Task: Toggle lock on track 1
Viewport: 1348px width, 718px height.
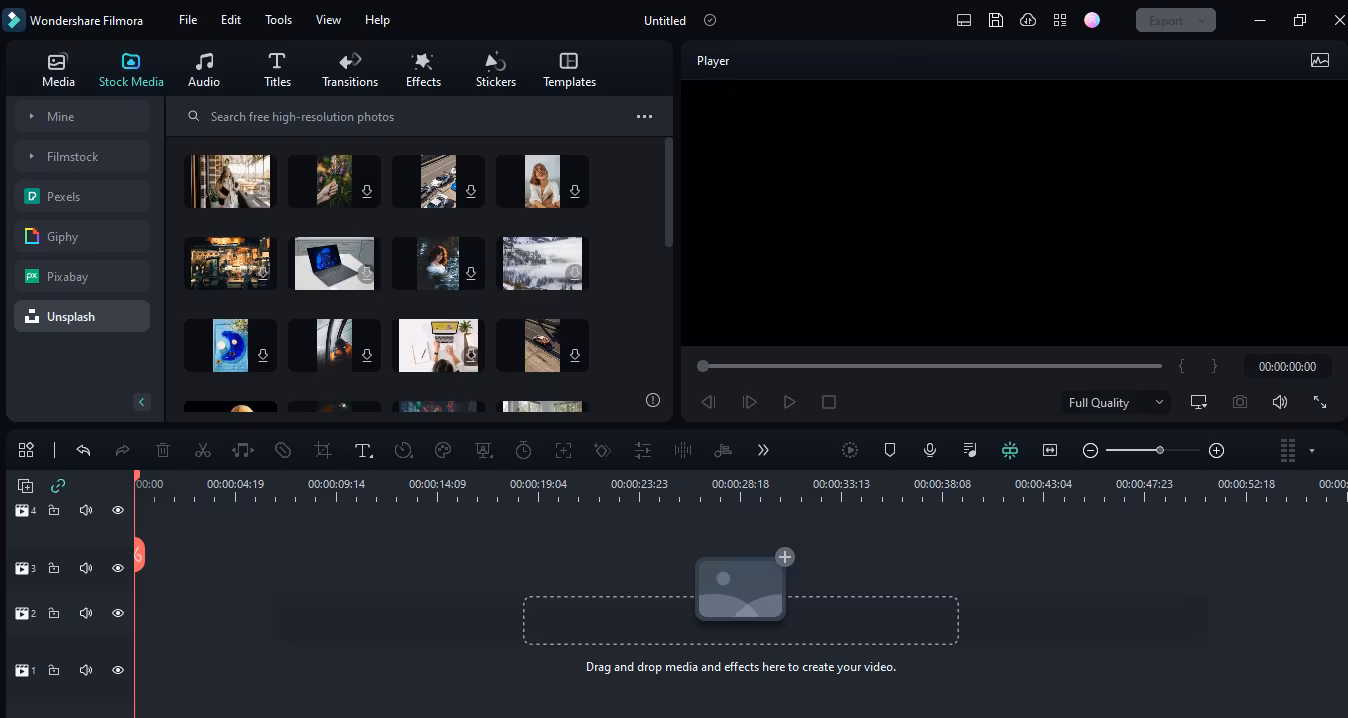Action: click(x=54, y=670)
